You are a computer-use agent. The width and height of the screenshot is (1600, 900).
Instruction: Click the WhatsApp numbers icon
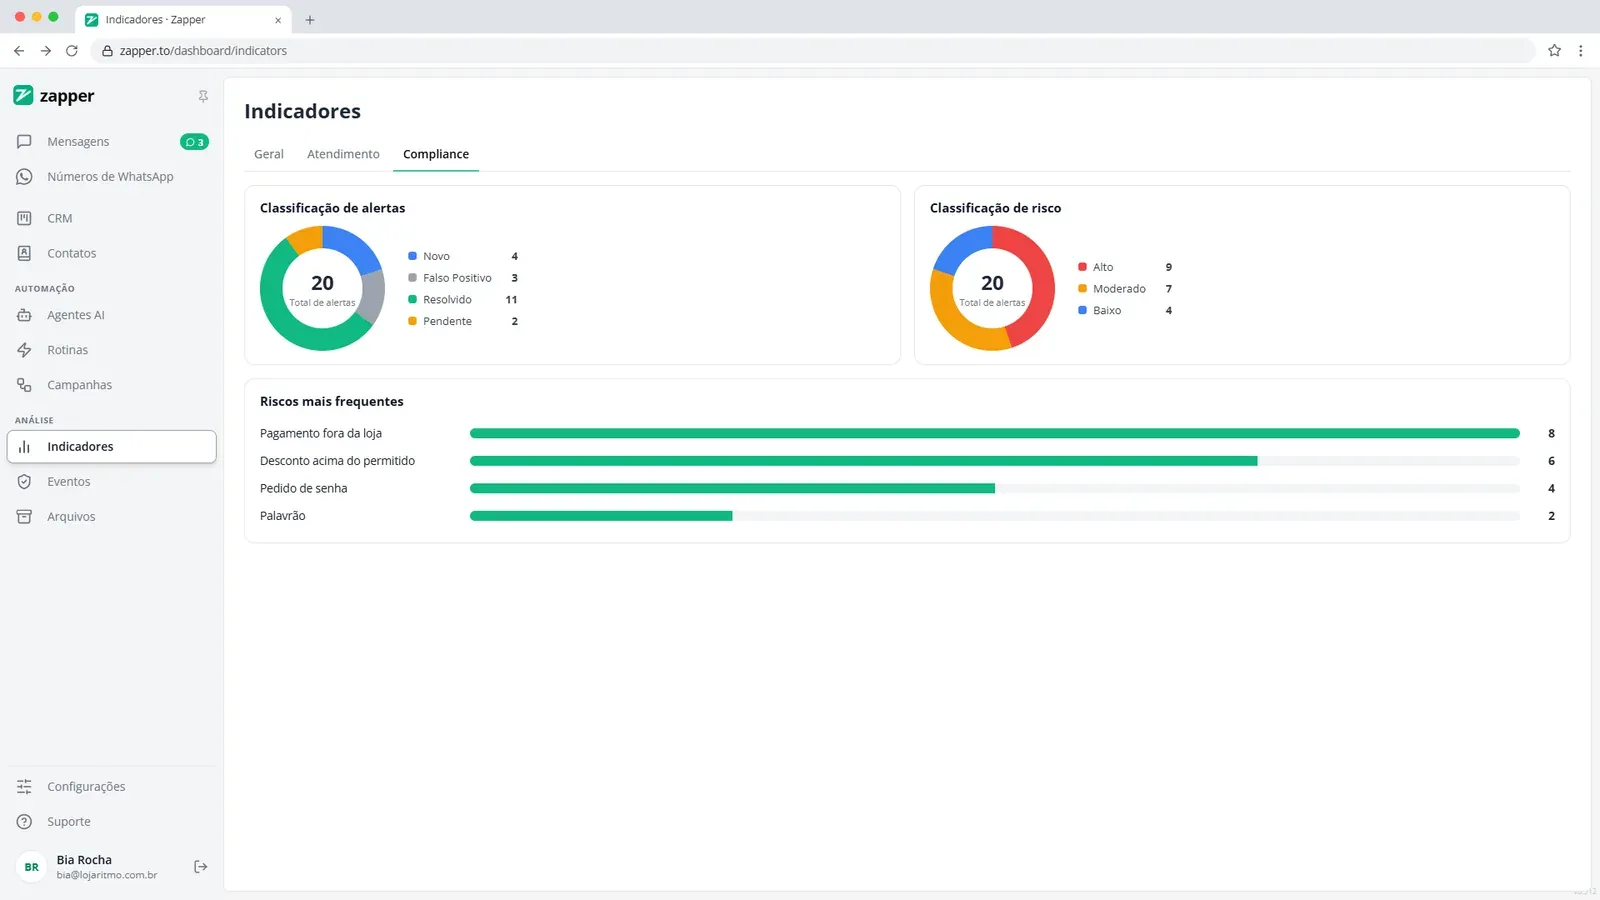tap(24, 177)
